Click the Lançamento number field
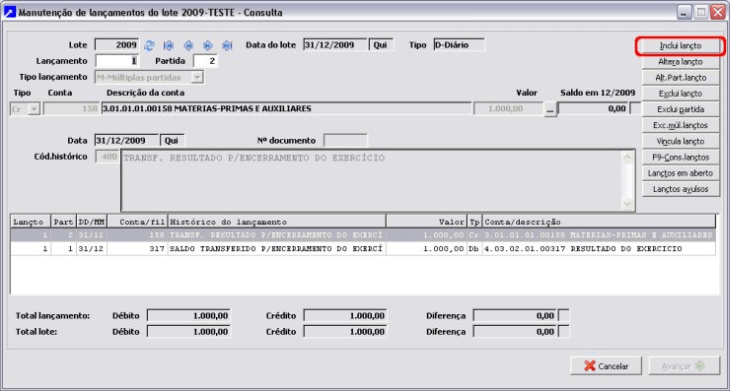Viewport: 730px width, 391px height. [x=117, y=61]
